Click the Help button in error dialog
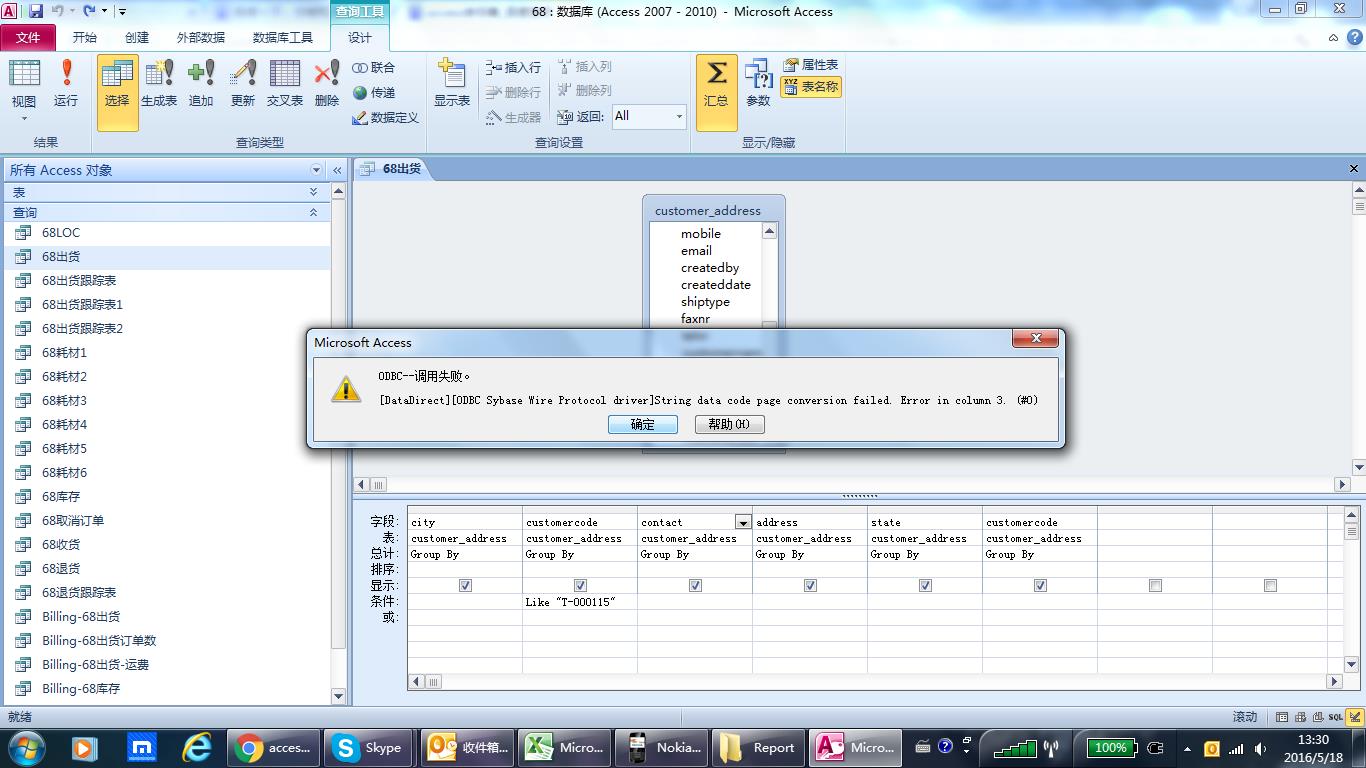 (x=730, y=424)
